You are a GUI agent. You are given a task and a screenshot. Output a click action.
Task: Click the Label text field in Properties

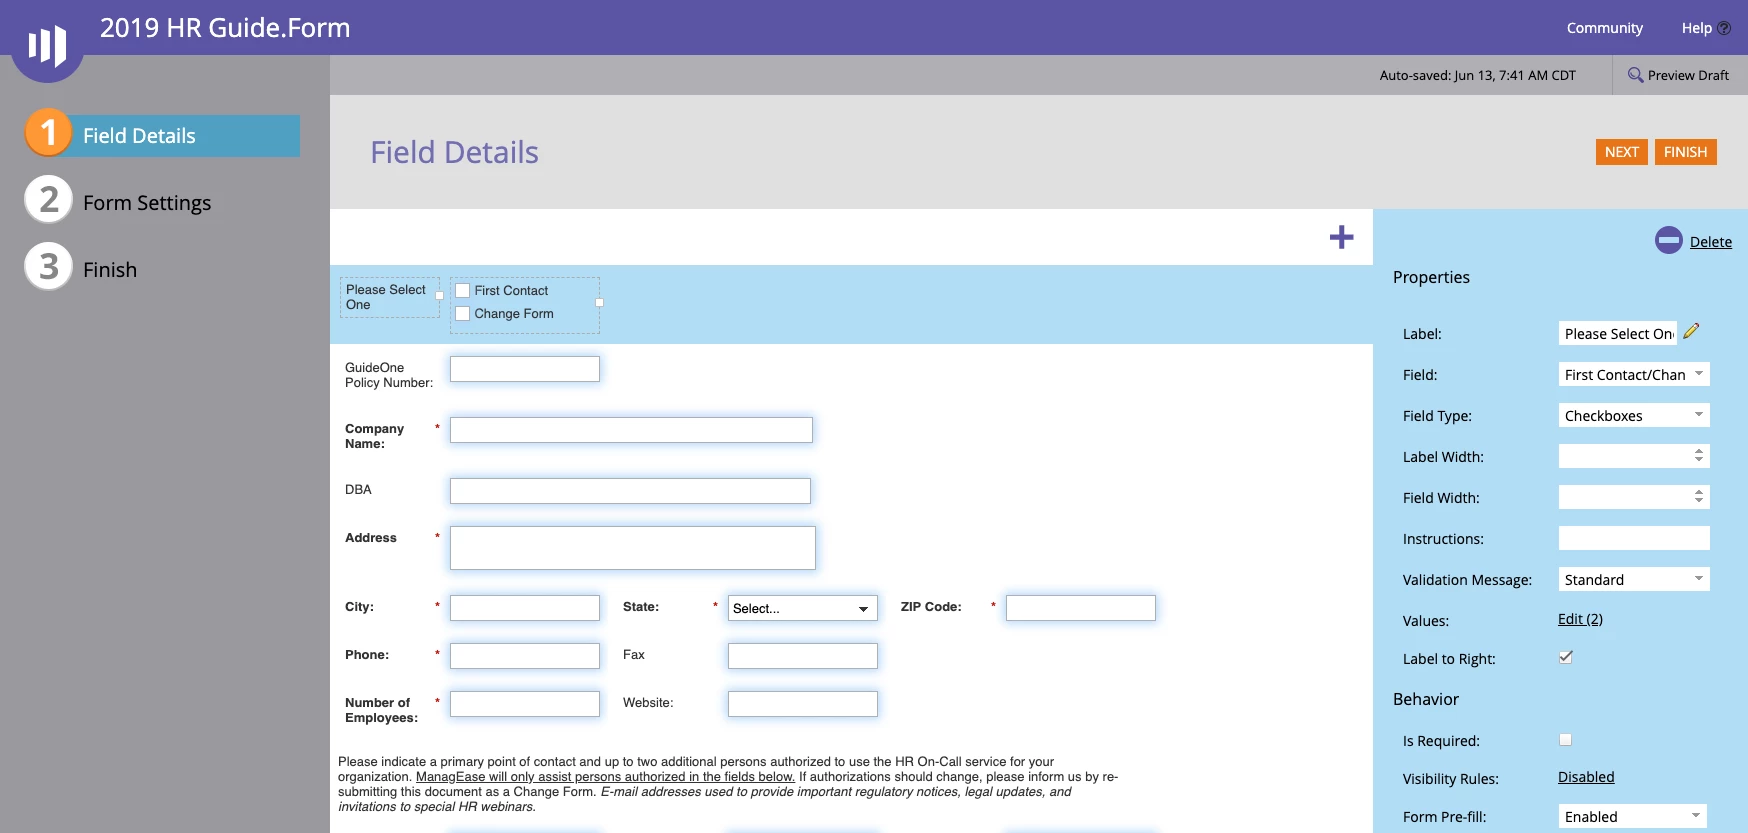coord(1617,334)
